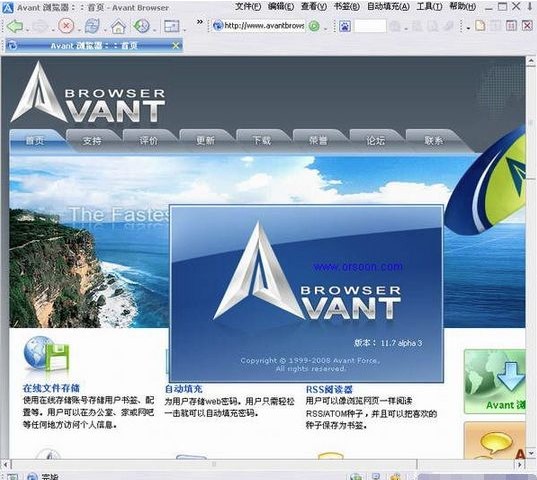537x480 pixels.
Task: Open the 文件(F) menu
Action: 248,7
